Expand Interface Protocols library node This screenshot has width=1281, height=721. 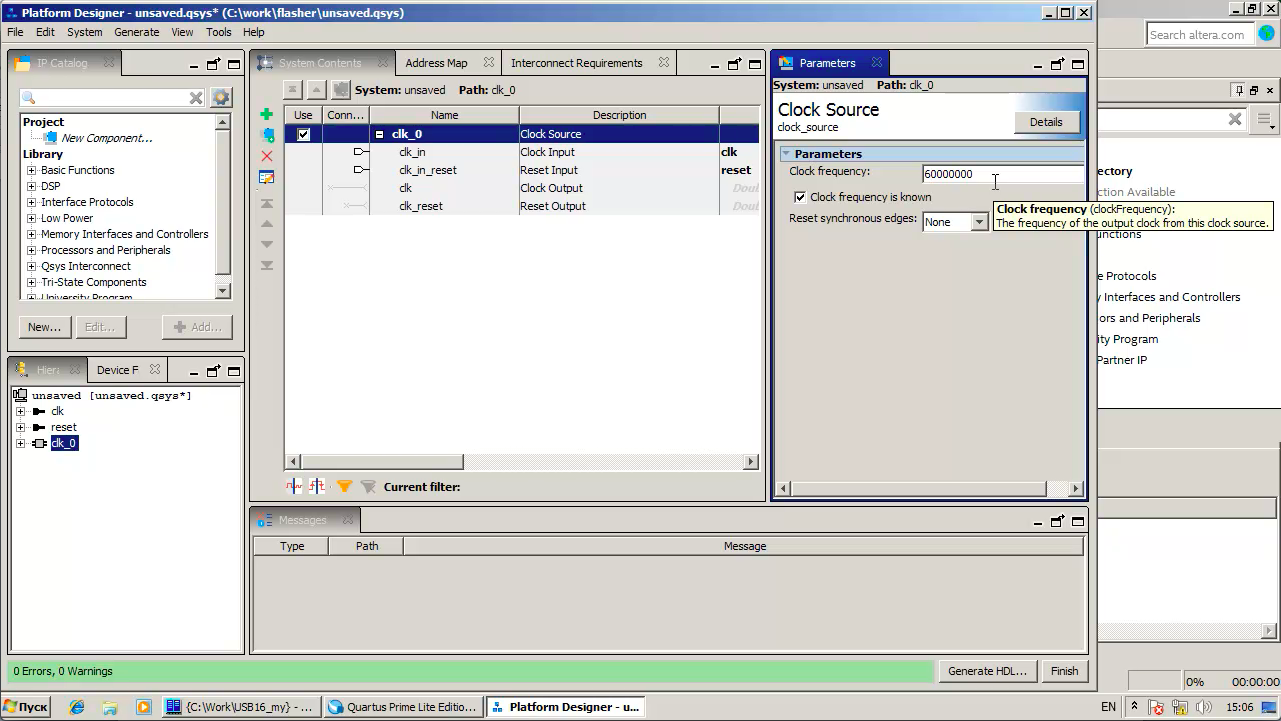pyautogui.click(x=32, y=202)
